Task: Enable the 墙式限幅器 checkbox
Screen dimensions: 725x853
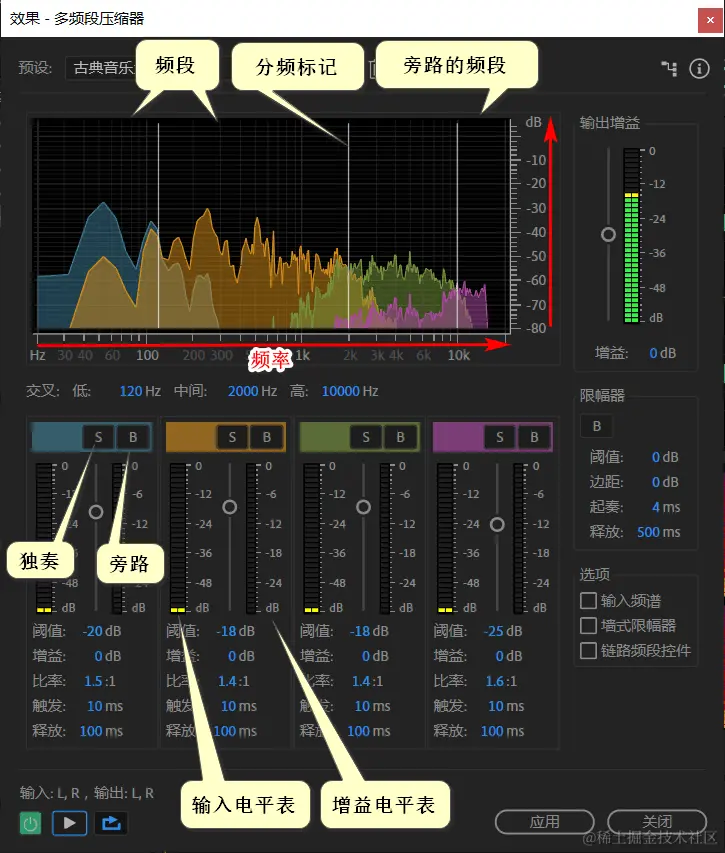Action: [x=588, y=626]
